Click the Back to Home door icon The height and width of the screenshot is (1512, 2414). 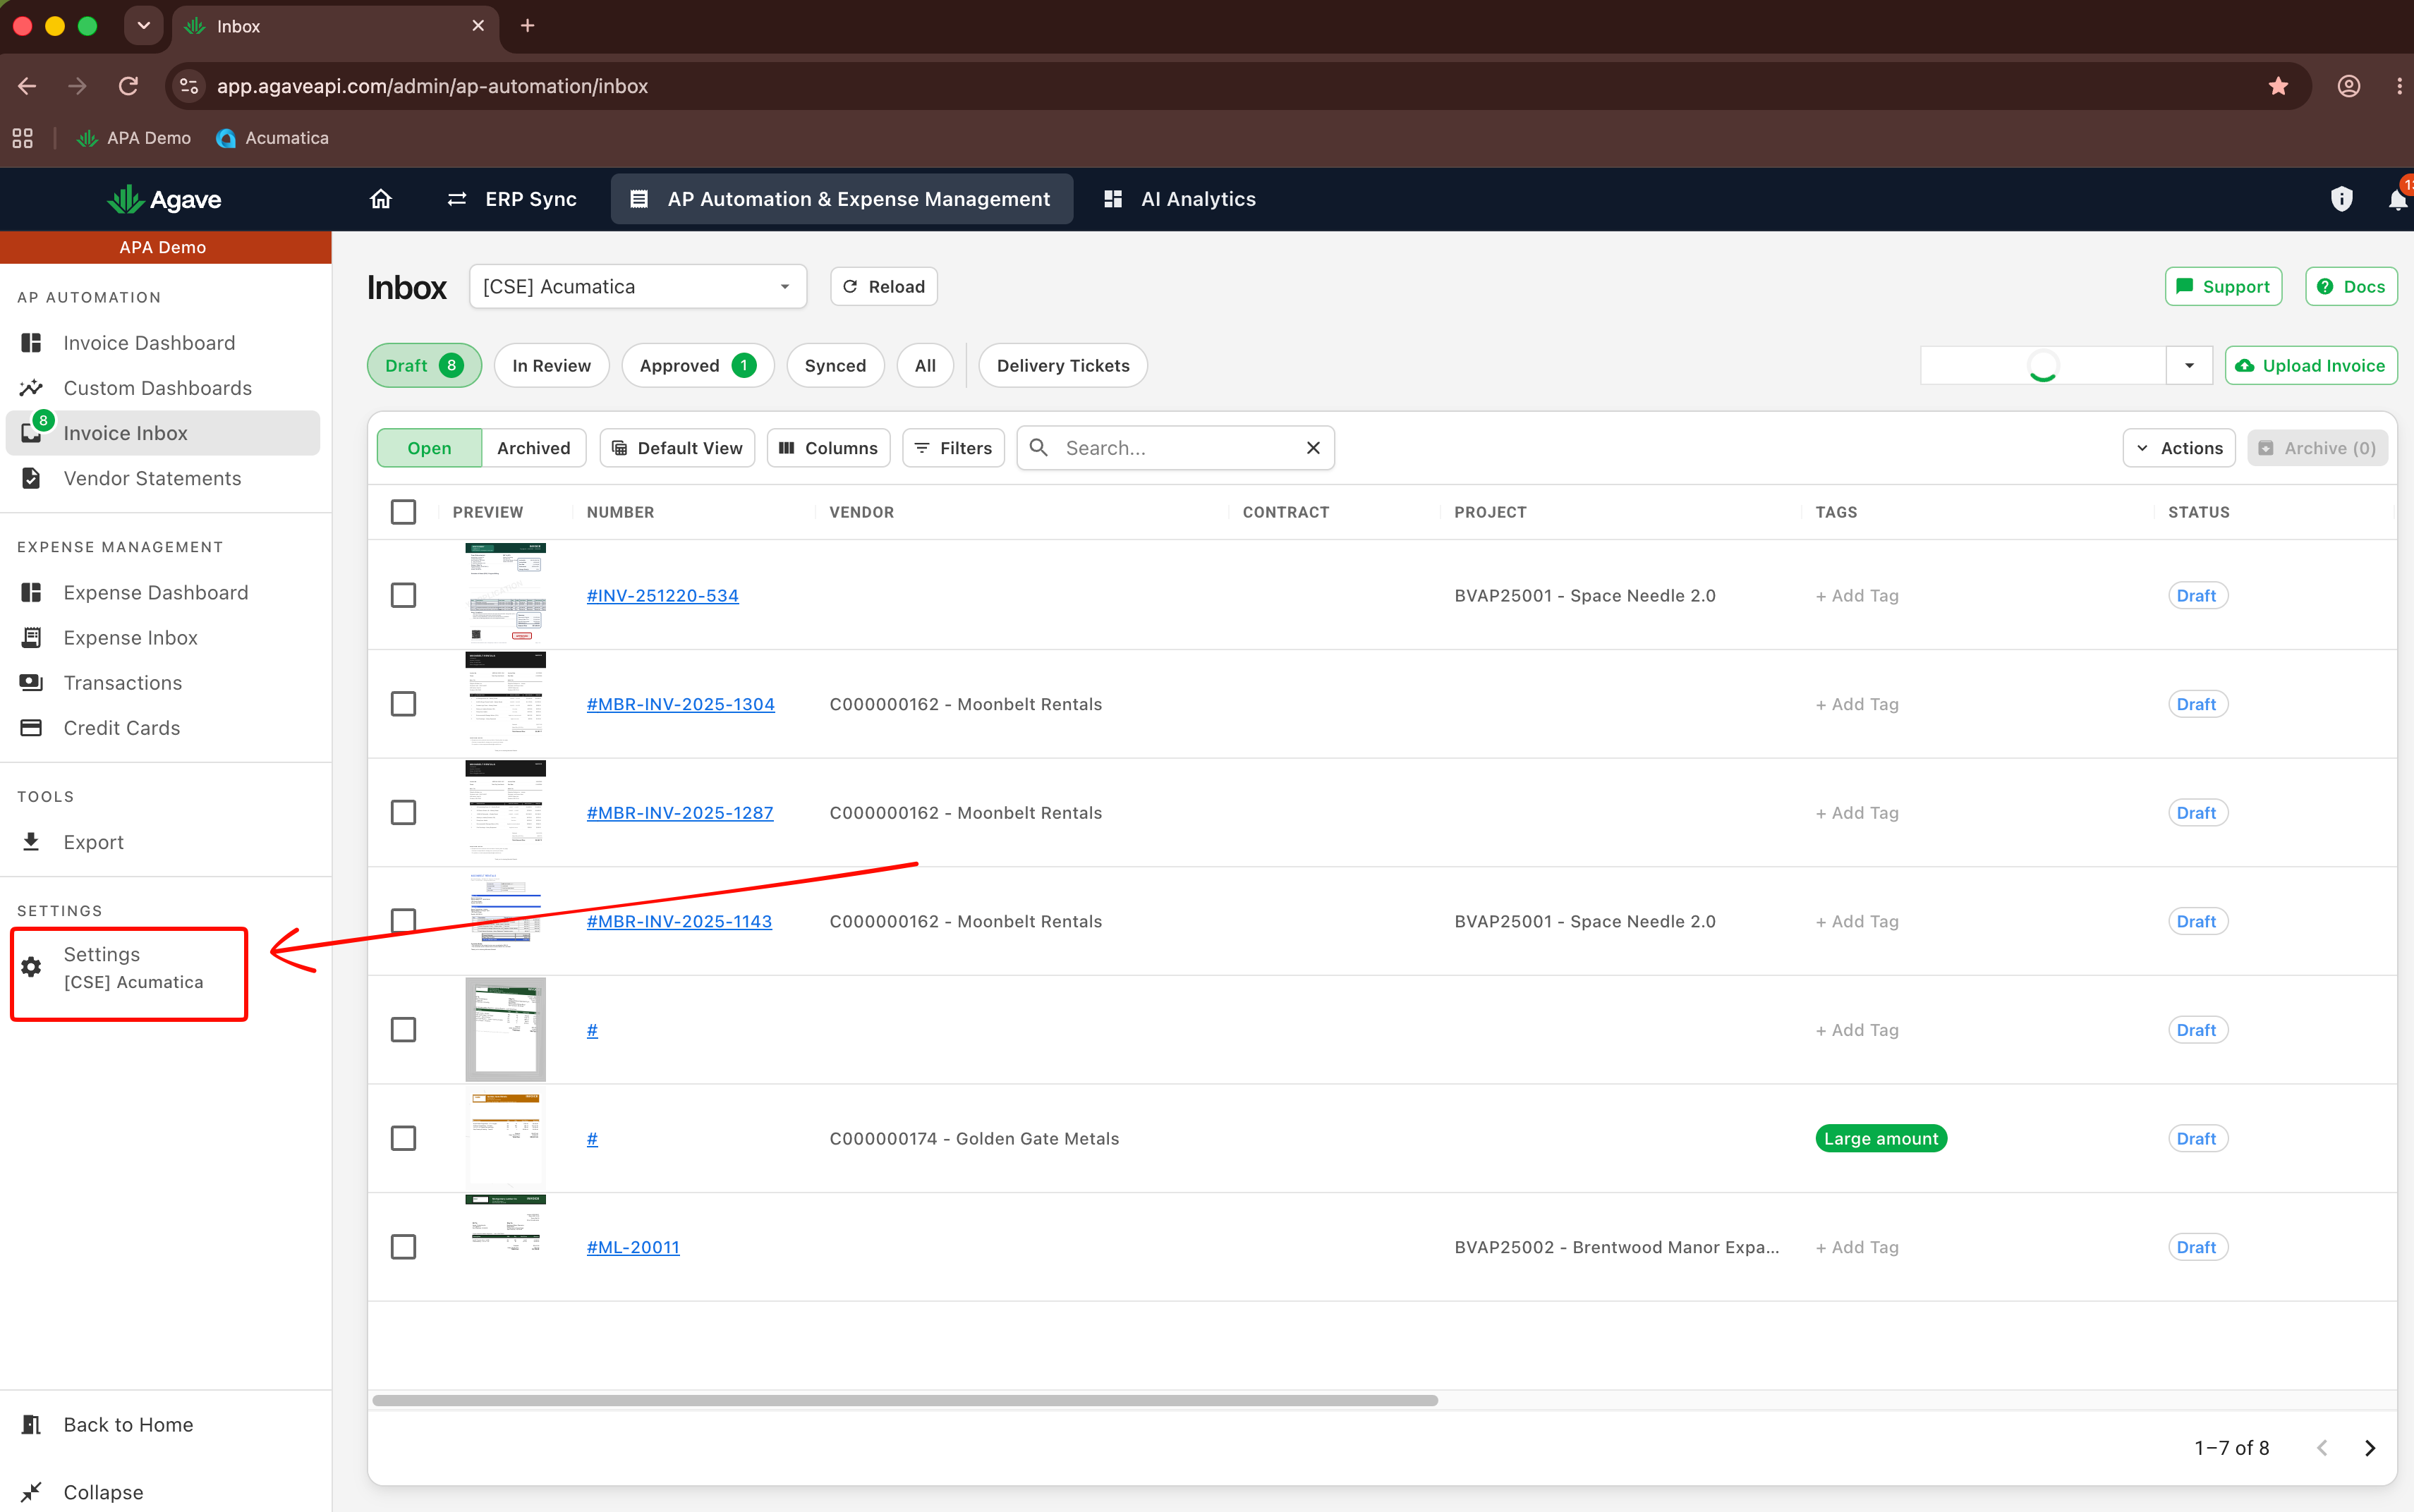31,1425
